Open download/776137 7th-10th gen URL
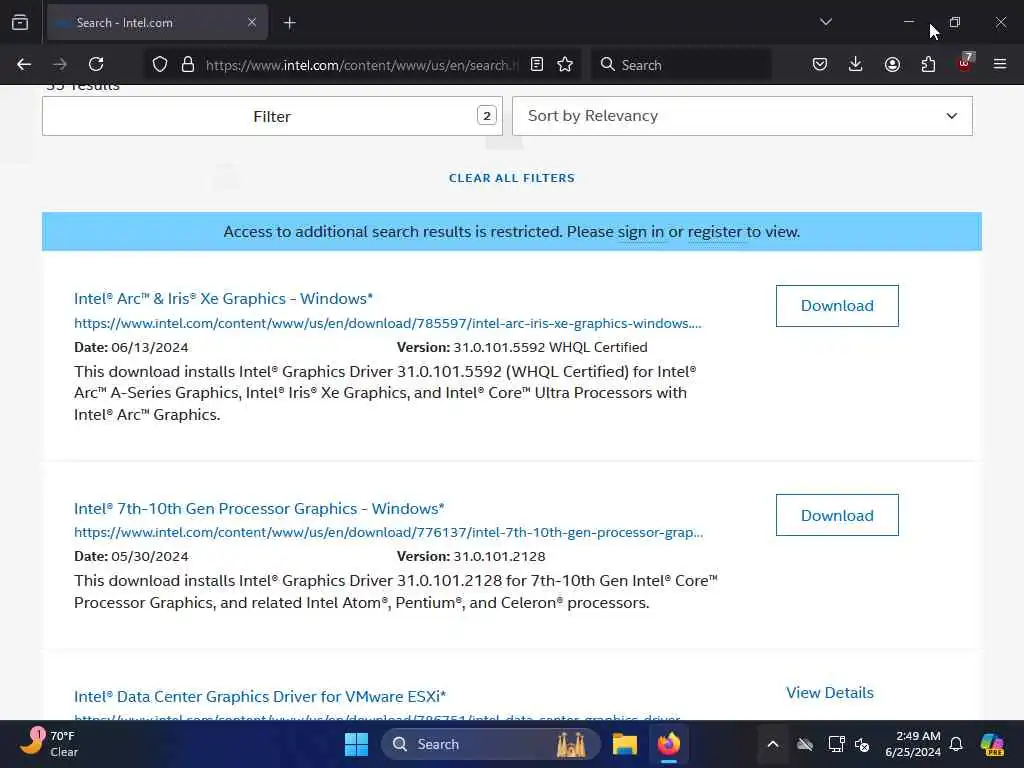1024x768 pixels. point(389,532)
